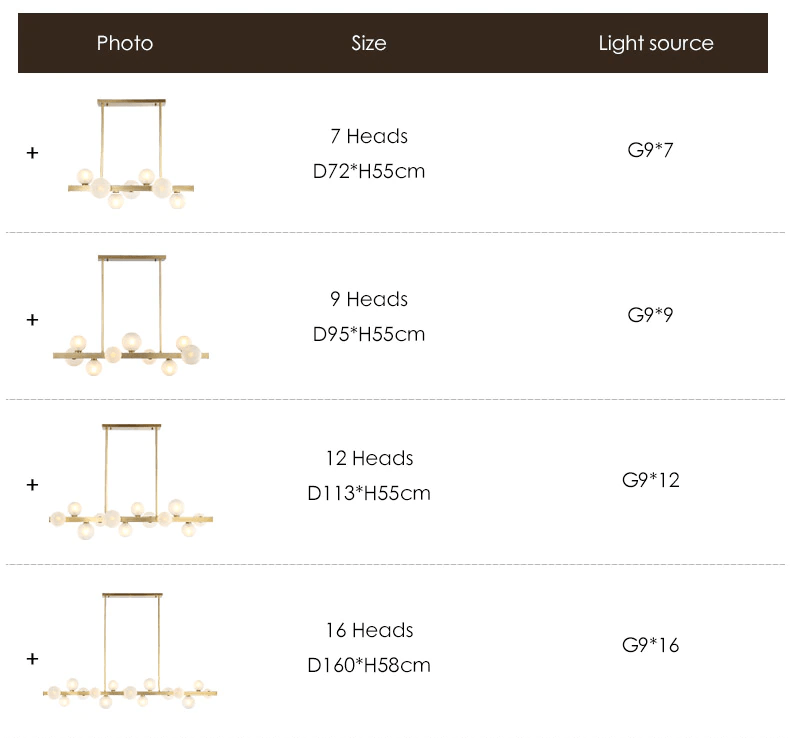This screenshot has width=790, height=738.
Task: Click the Size column header
Action: tap(369, 43)
